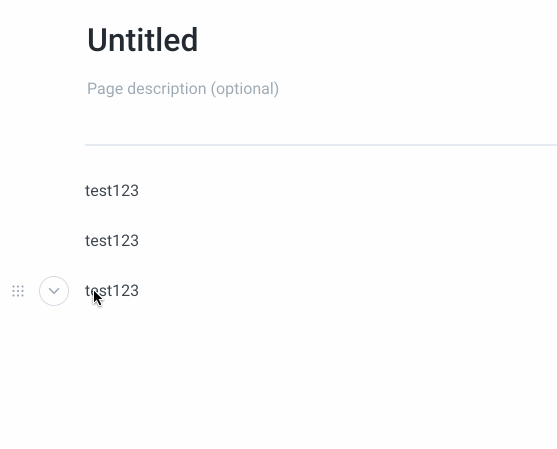The height and width of the screenshot is (449, 557).
Task: Place cursor on "123" in first test123 line
Action: point(125,191)
